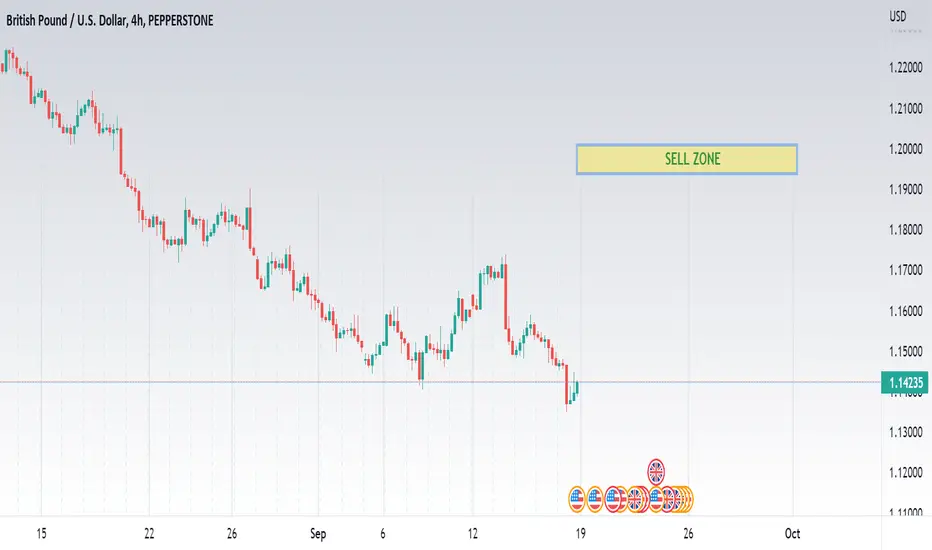Open the USD currency selector on the price axis
This screenshot has height=550, width=932.
pos(898,16)
